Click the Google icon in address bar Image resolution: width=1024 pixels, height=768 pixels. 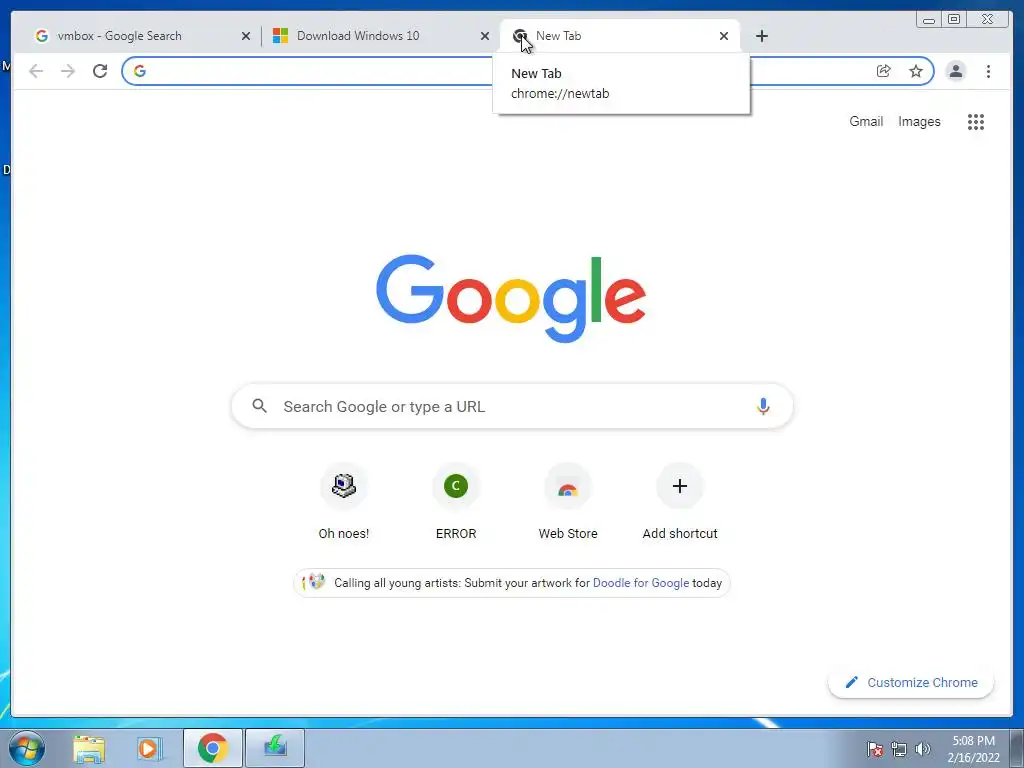click(140, 71)
